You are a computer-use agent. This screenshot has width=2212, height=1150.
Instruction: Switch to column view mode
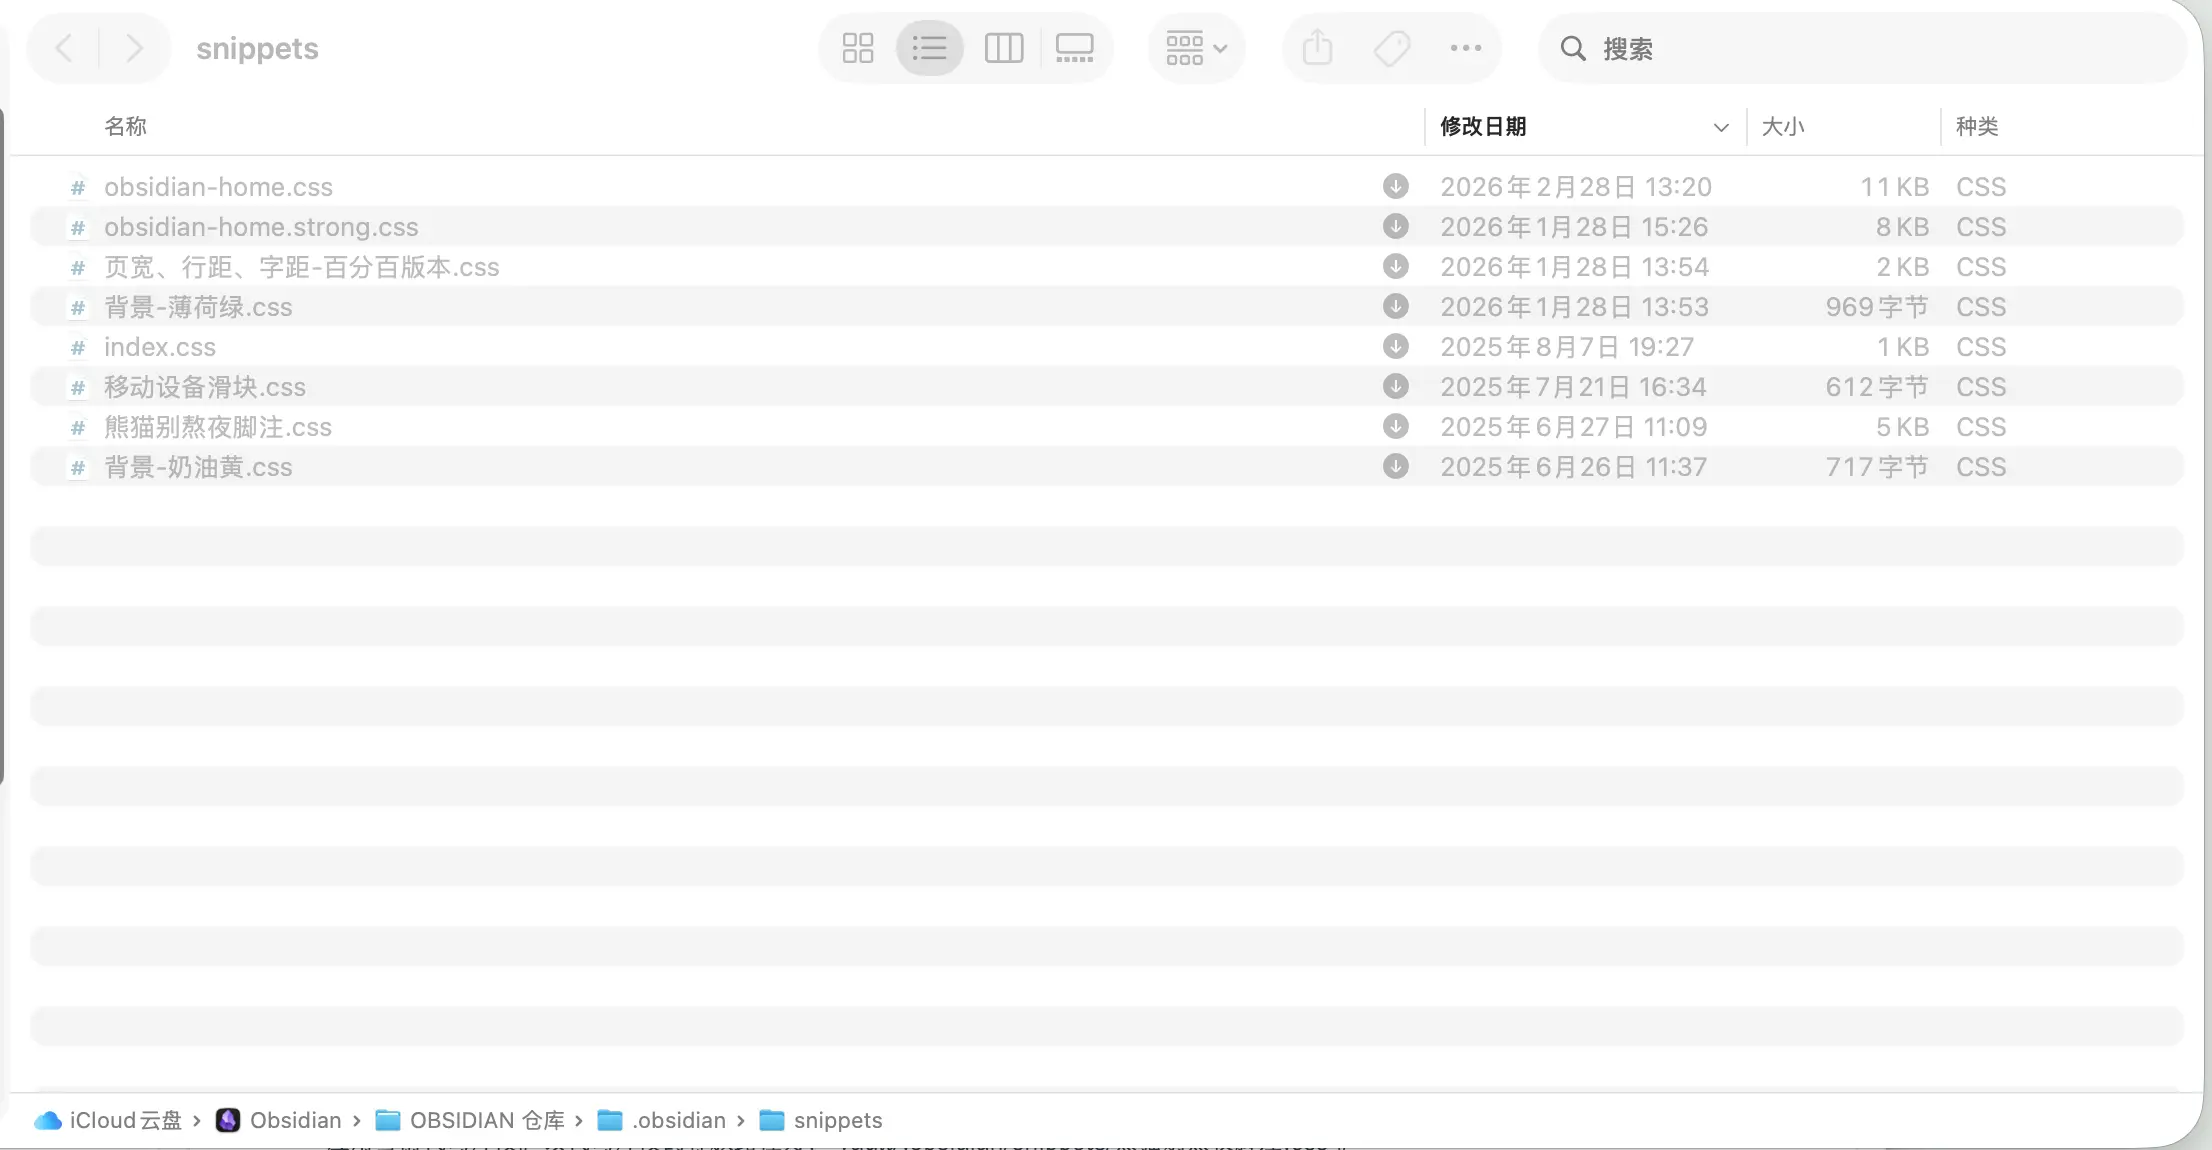pos(1003,48)
